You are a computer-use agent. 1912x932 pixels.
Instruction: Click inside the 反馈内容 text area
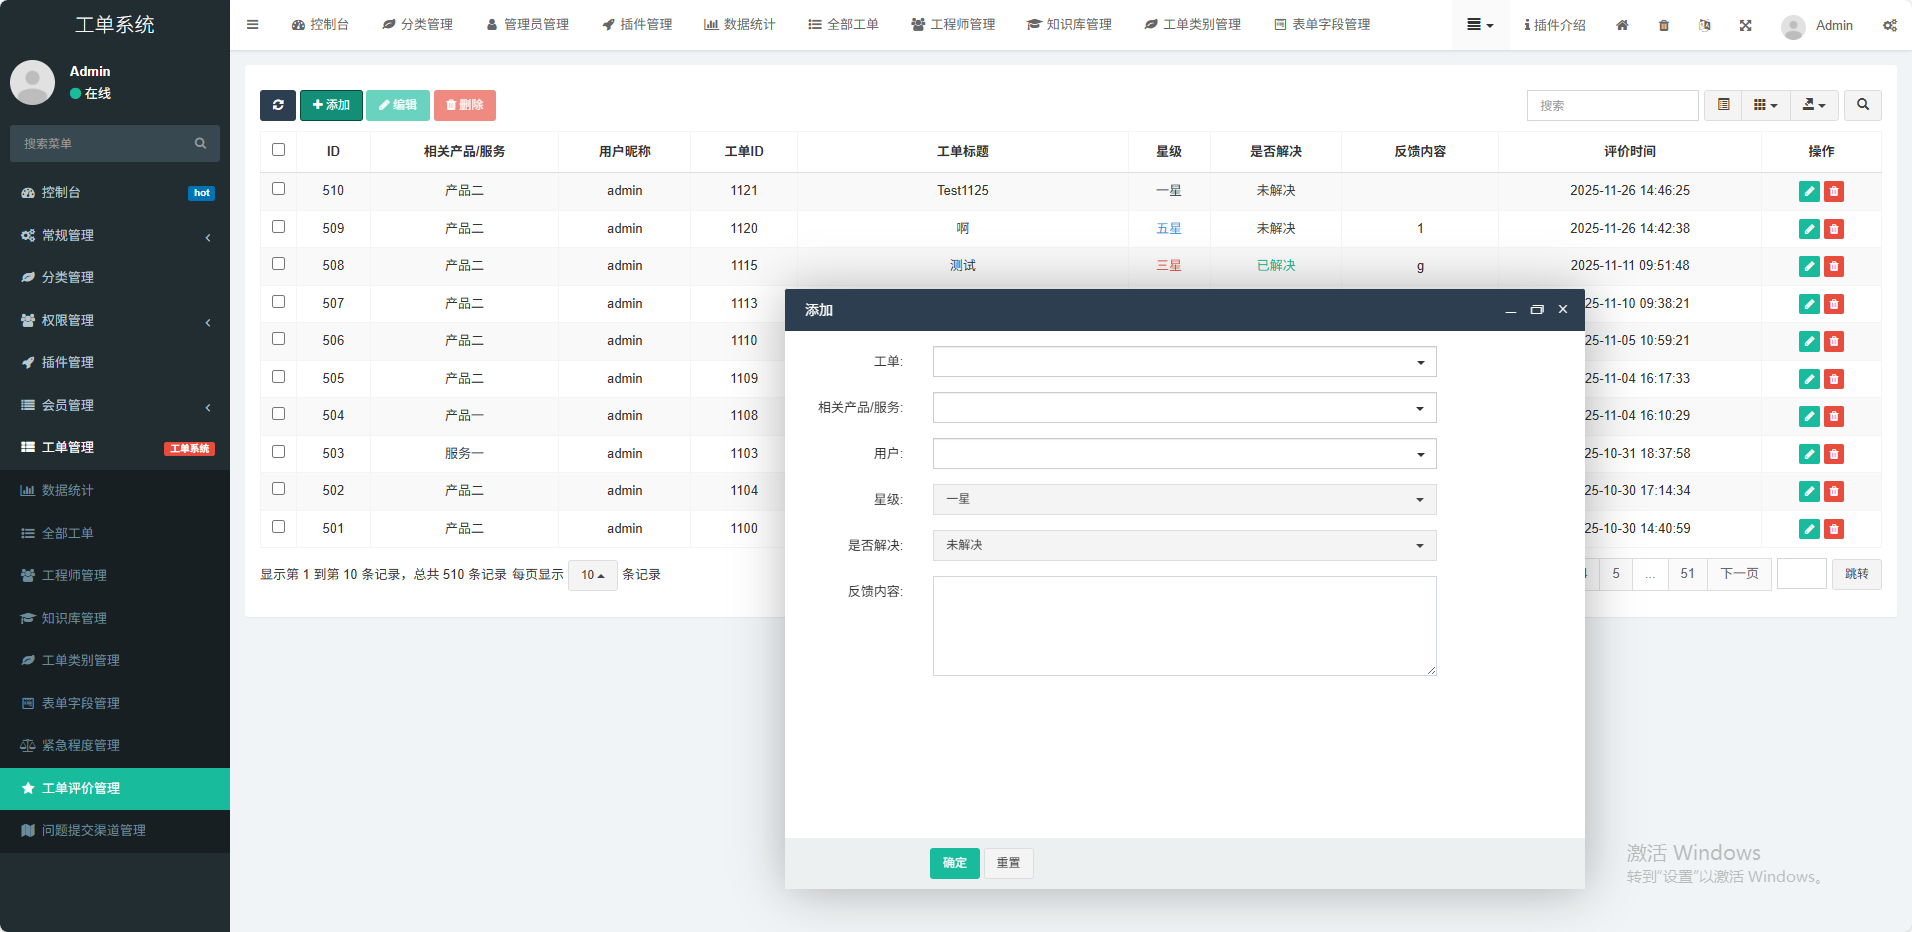pos(1184,626)
